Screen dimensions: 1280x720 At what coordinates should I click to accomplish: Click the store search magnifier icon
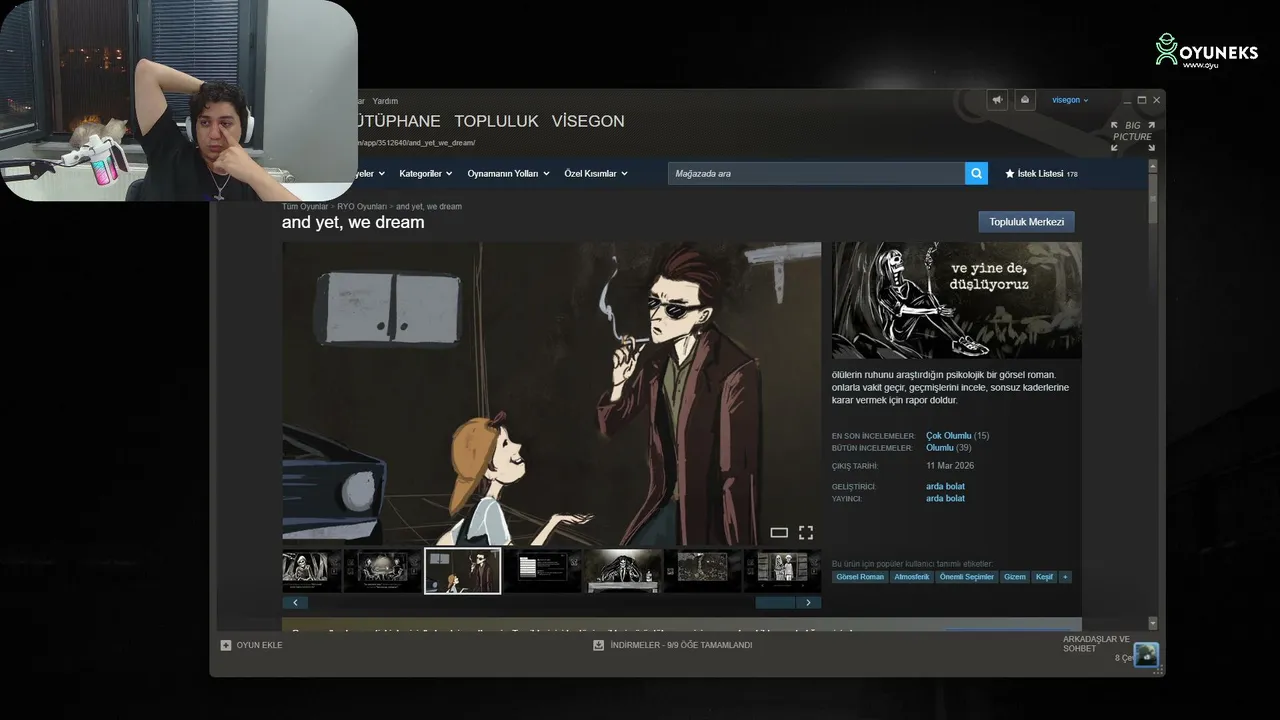tap(976, 173)
